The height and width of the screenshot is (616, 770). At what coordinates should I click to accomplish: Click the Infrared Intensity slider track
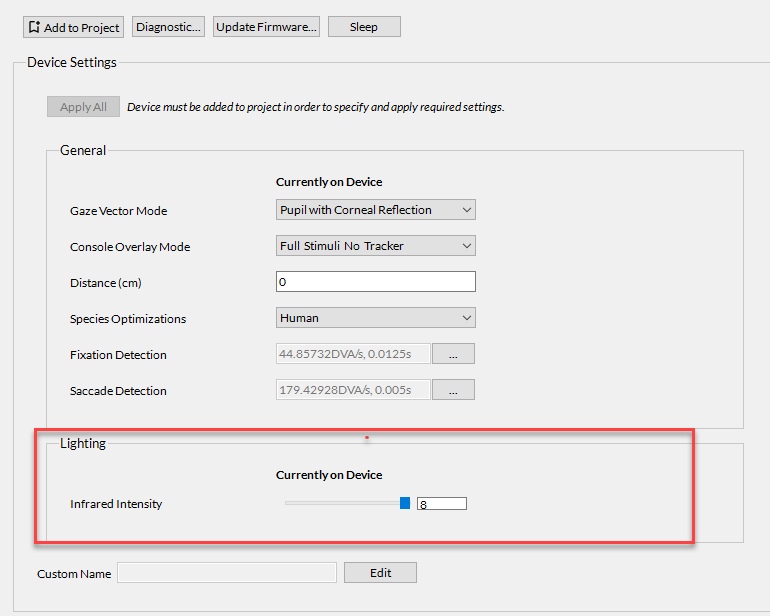pos(340,503)
